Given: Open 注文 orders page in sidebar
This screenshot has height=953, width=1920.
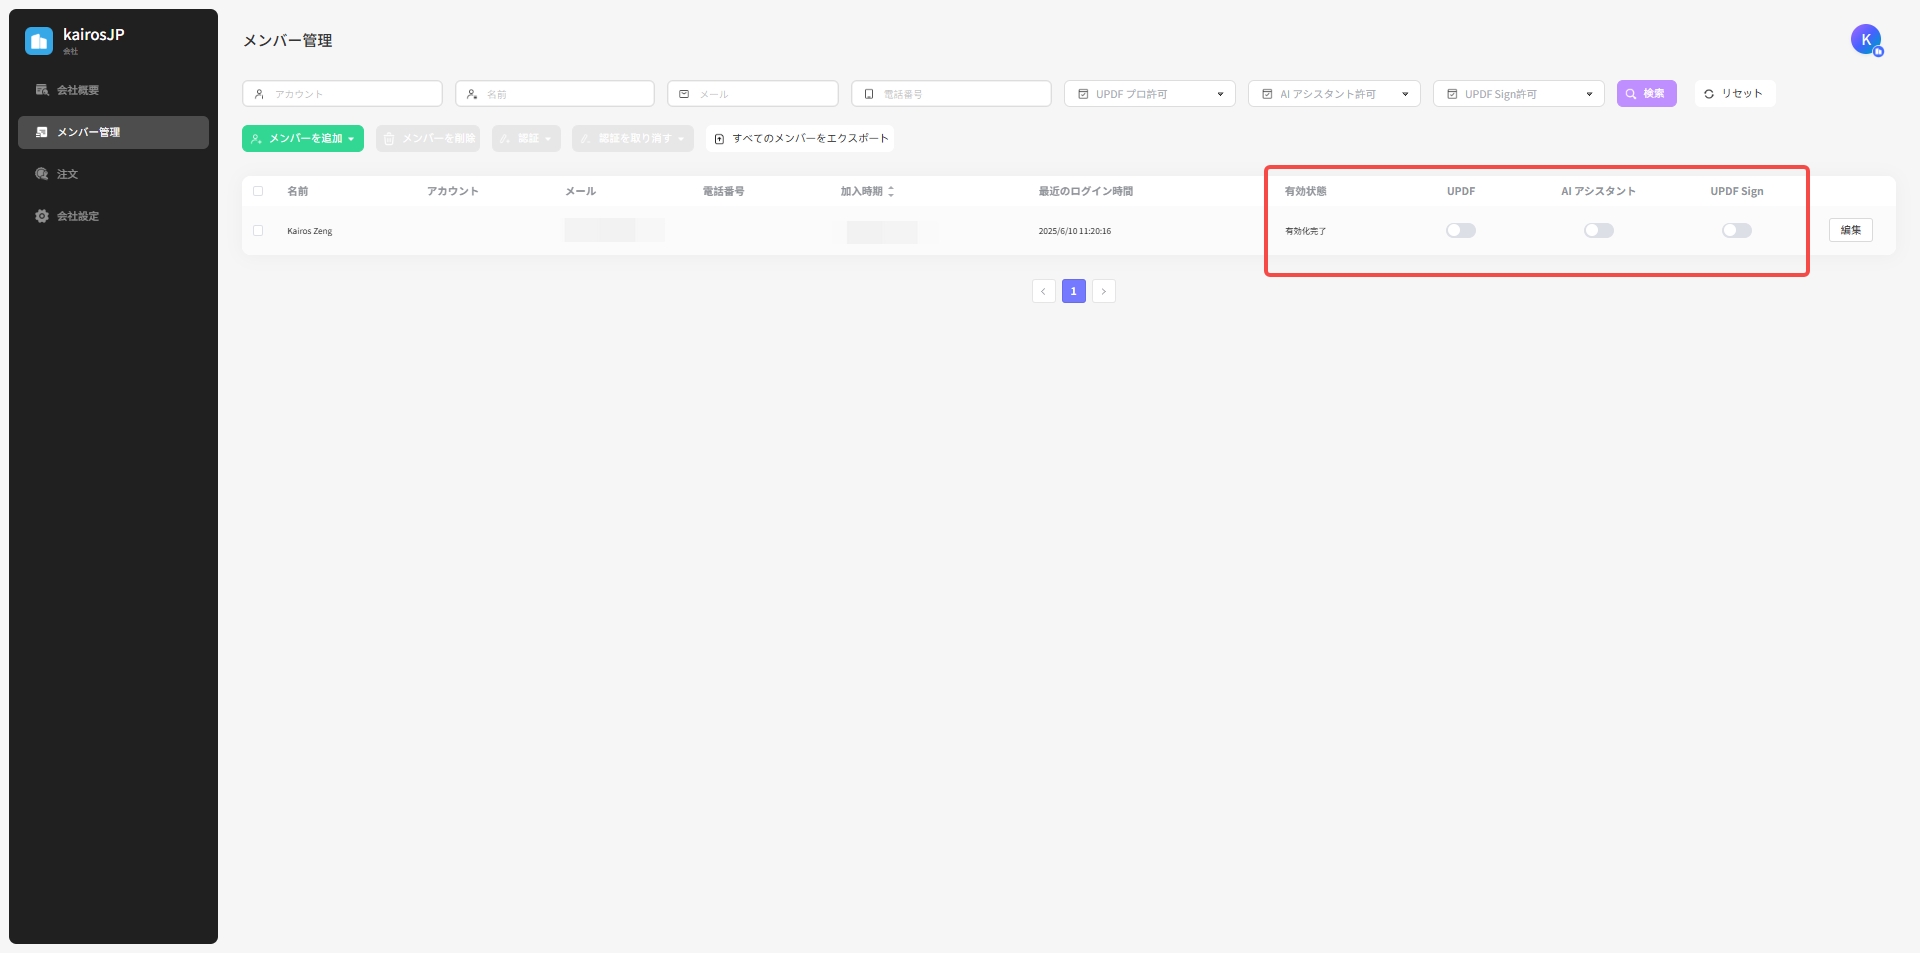Looking at the screenshot, I should click(113, 174).
